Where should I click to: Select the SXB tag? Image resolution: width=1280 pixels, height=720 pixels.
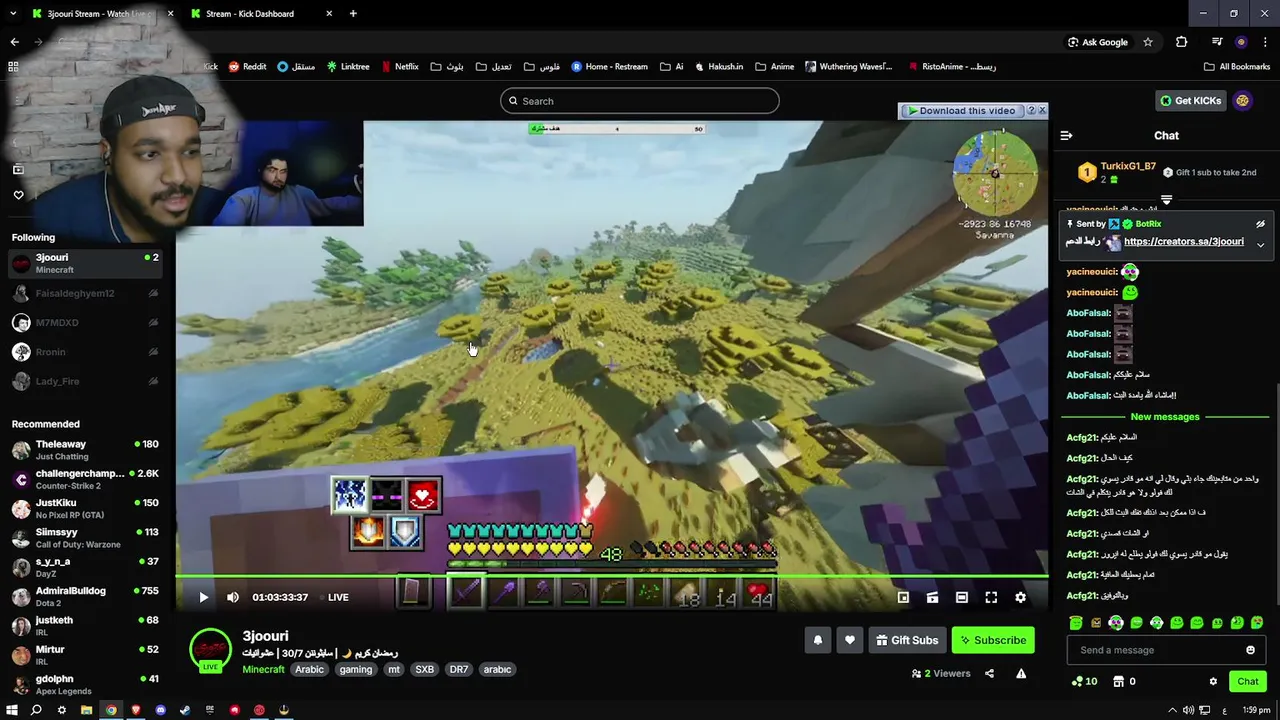pyautogui.click(x=424, y=669)
